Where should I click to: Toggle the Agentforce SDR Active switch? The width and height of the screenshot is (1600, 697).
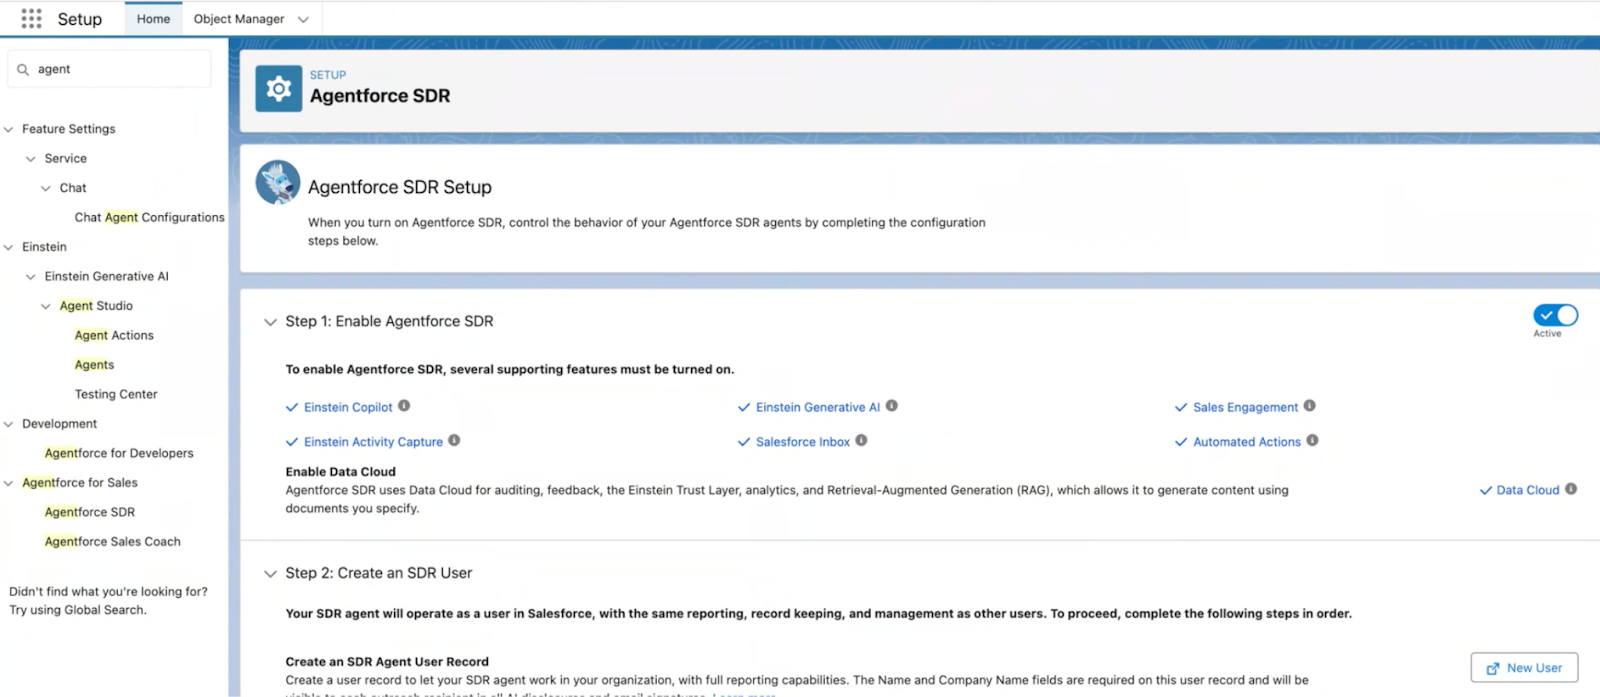pyautogui.click(x=1555, y=316)
